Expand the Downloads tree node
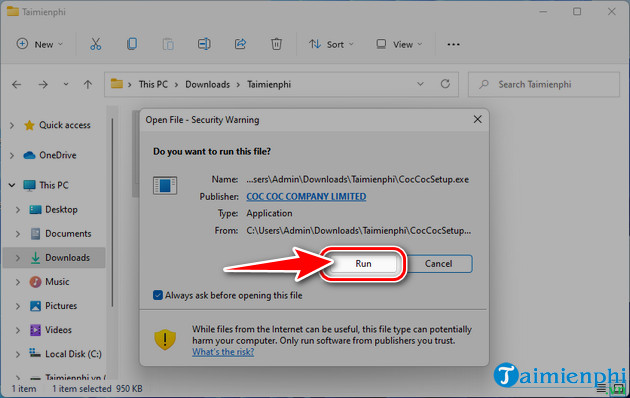 tap(18, 257)
